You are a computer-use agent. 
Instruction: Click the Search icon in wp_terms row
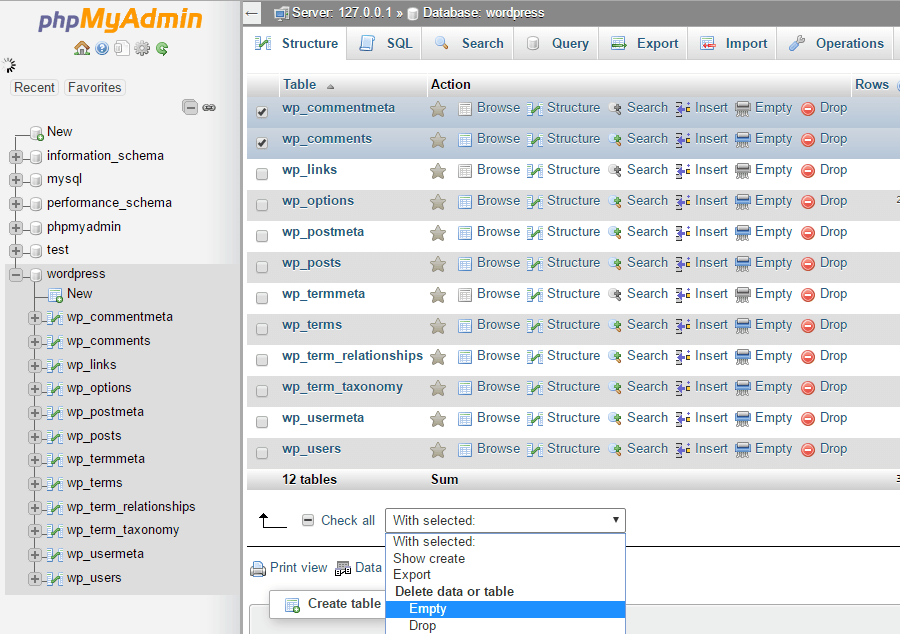click(x=615, y=325)
